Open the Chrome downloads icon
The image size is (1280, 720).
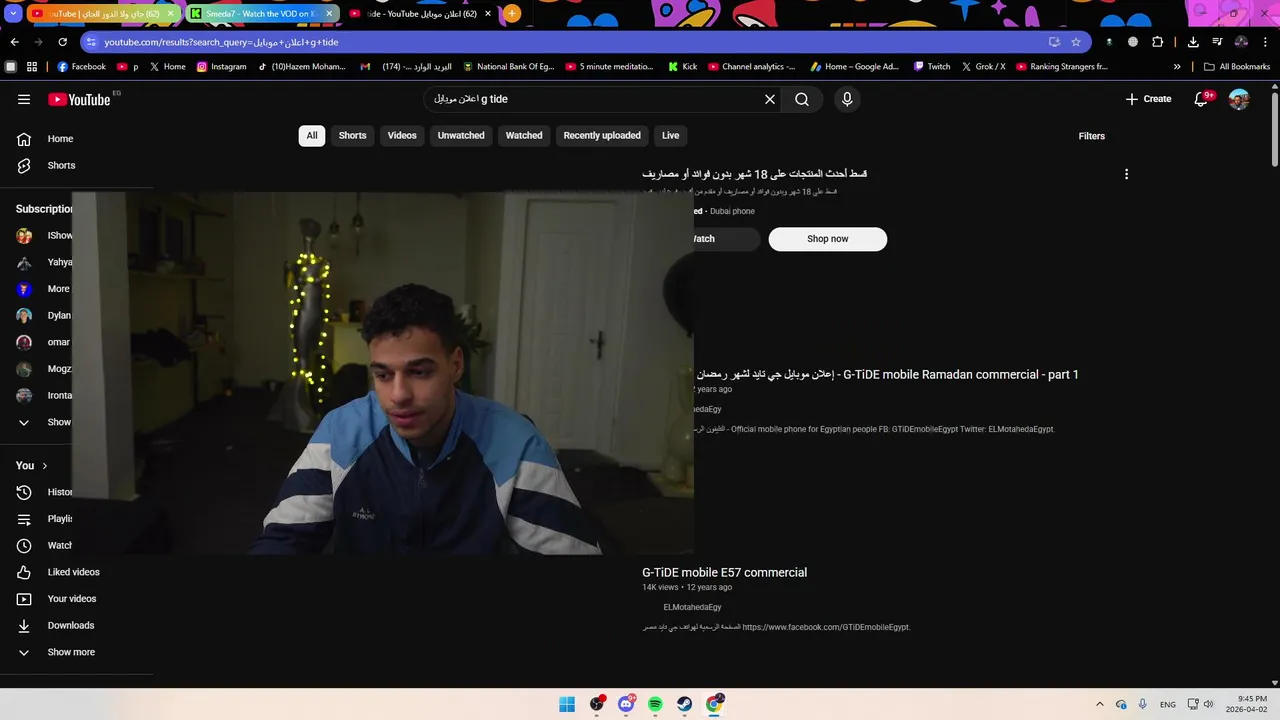pyautogui.click(x=1193, y=42)
